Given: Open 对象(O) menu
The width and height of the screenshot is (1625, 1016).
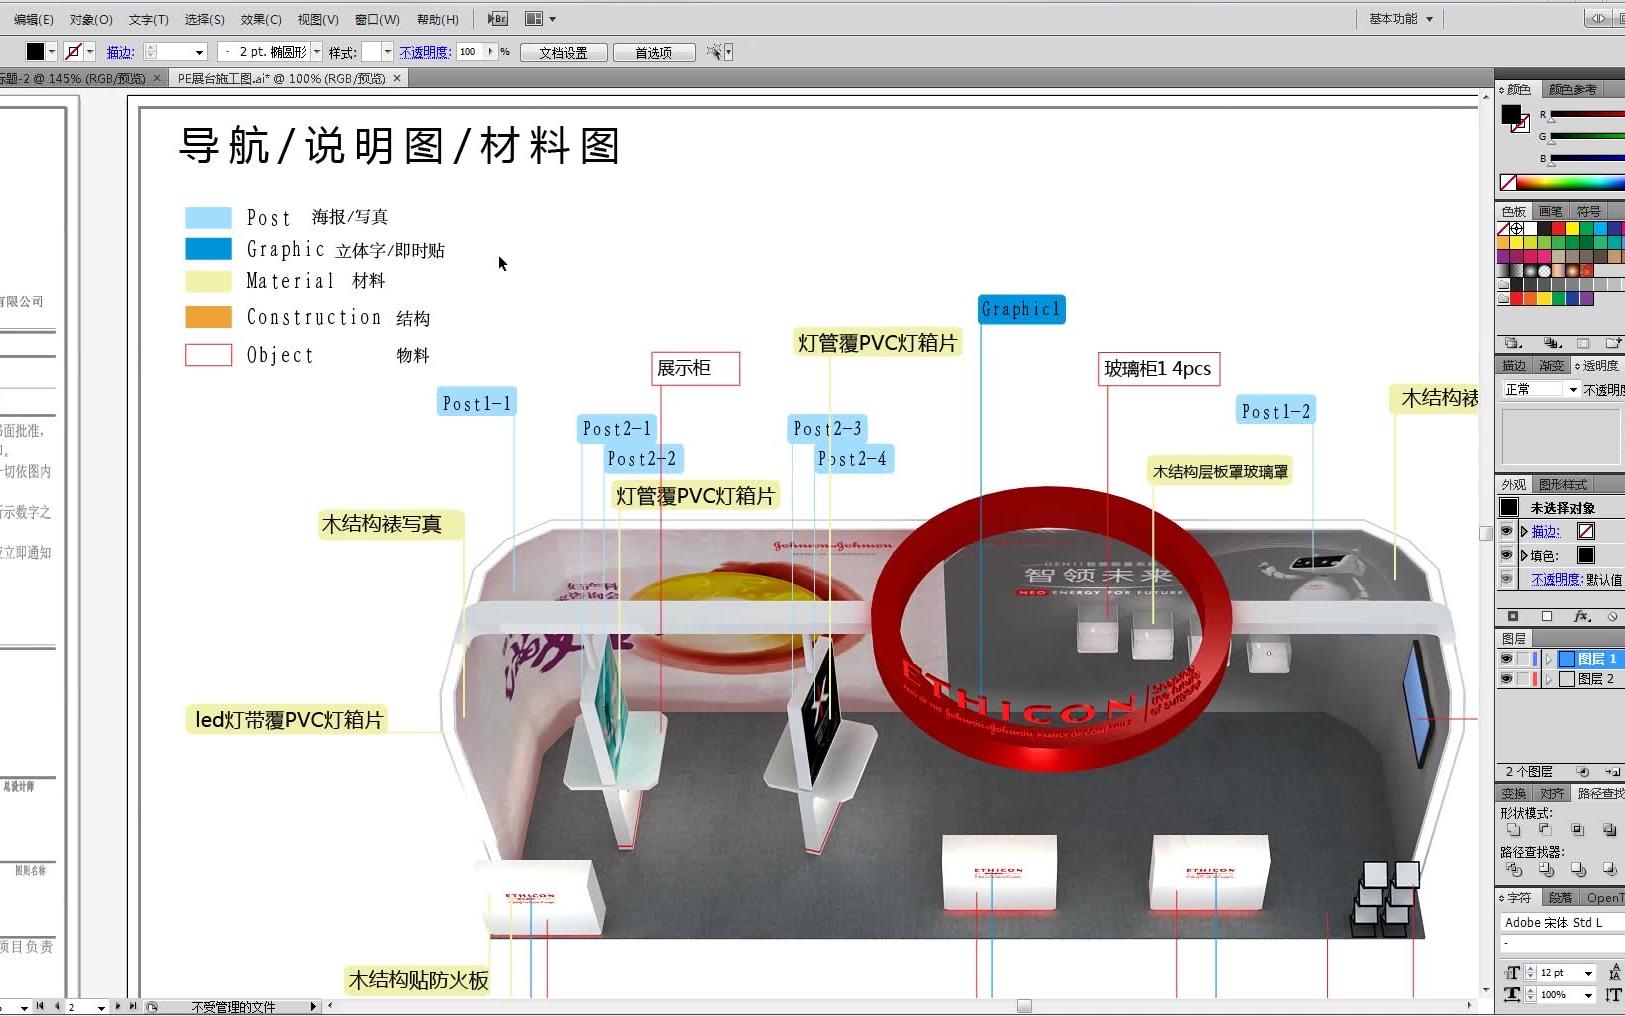Looking at the screenshot, I should (91, 19).
